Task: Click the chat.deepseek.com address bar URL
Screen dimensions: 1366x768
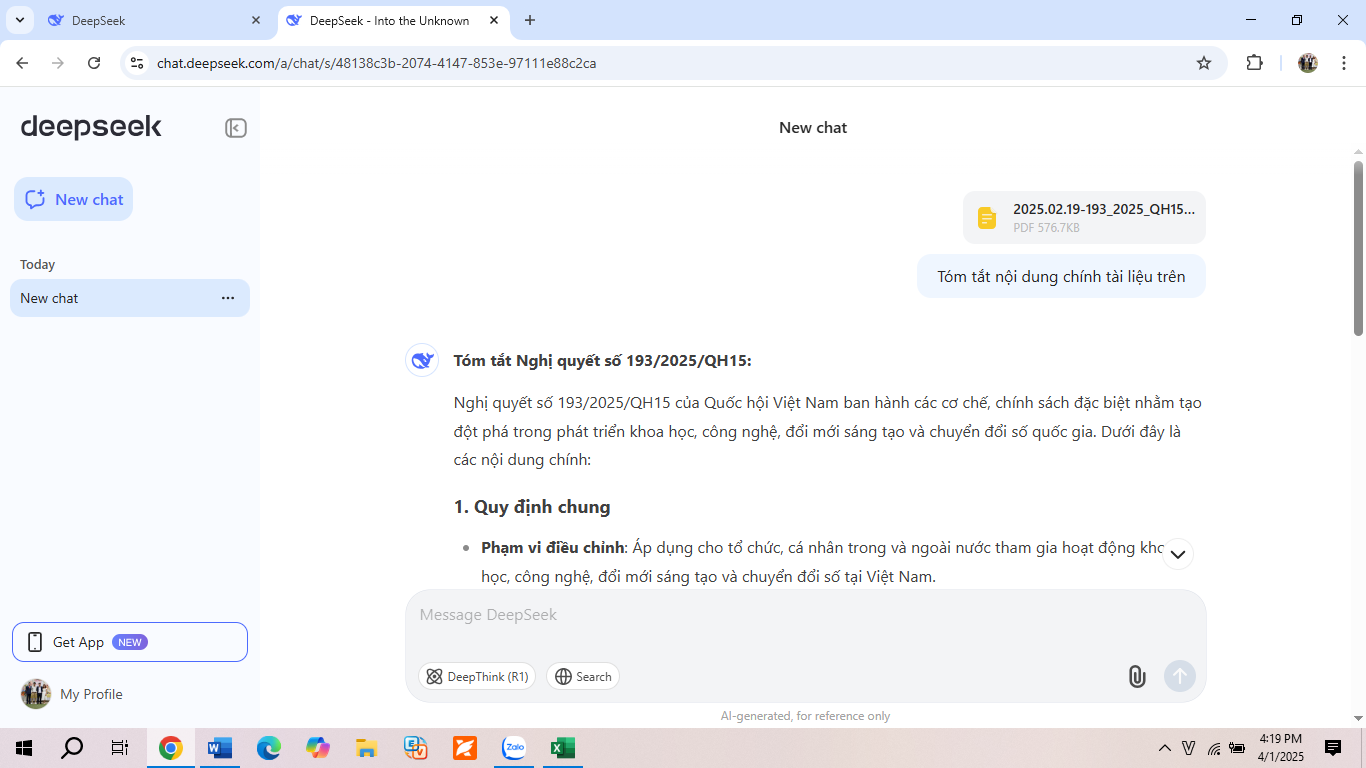Action: [x=377, y=63]
